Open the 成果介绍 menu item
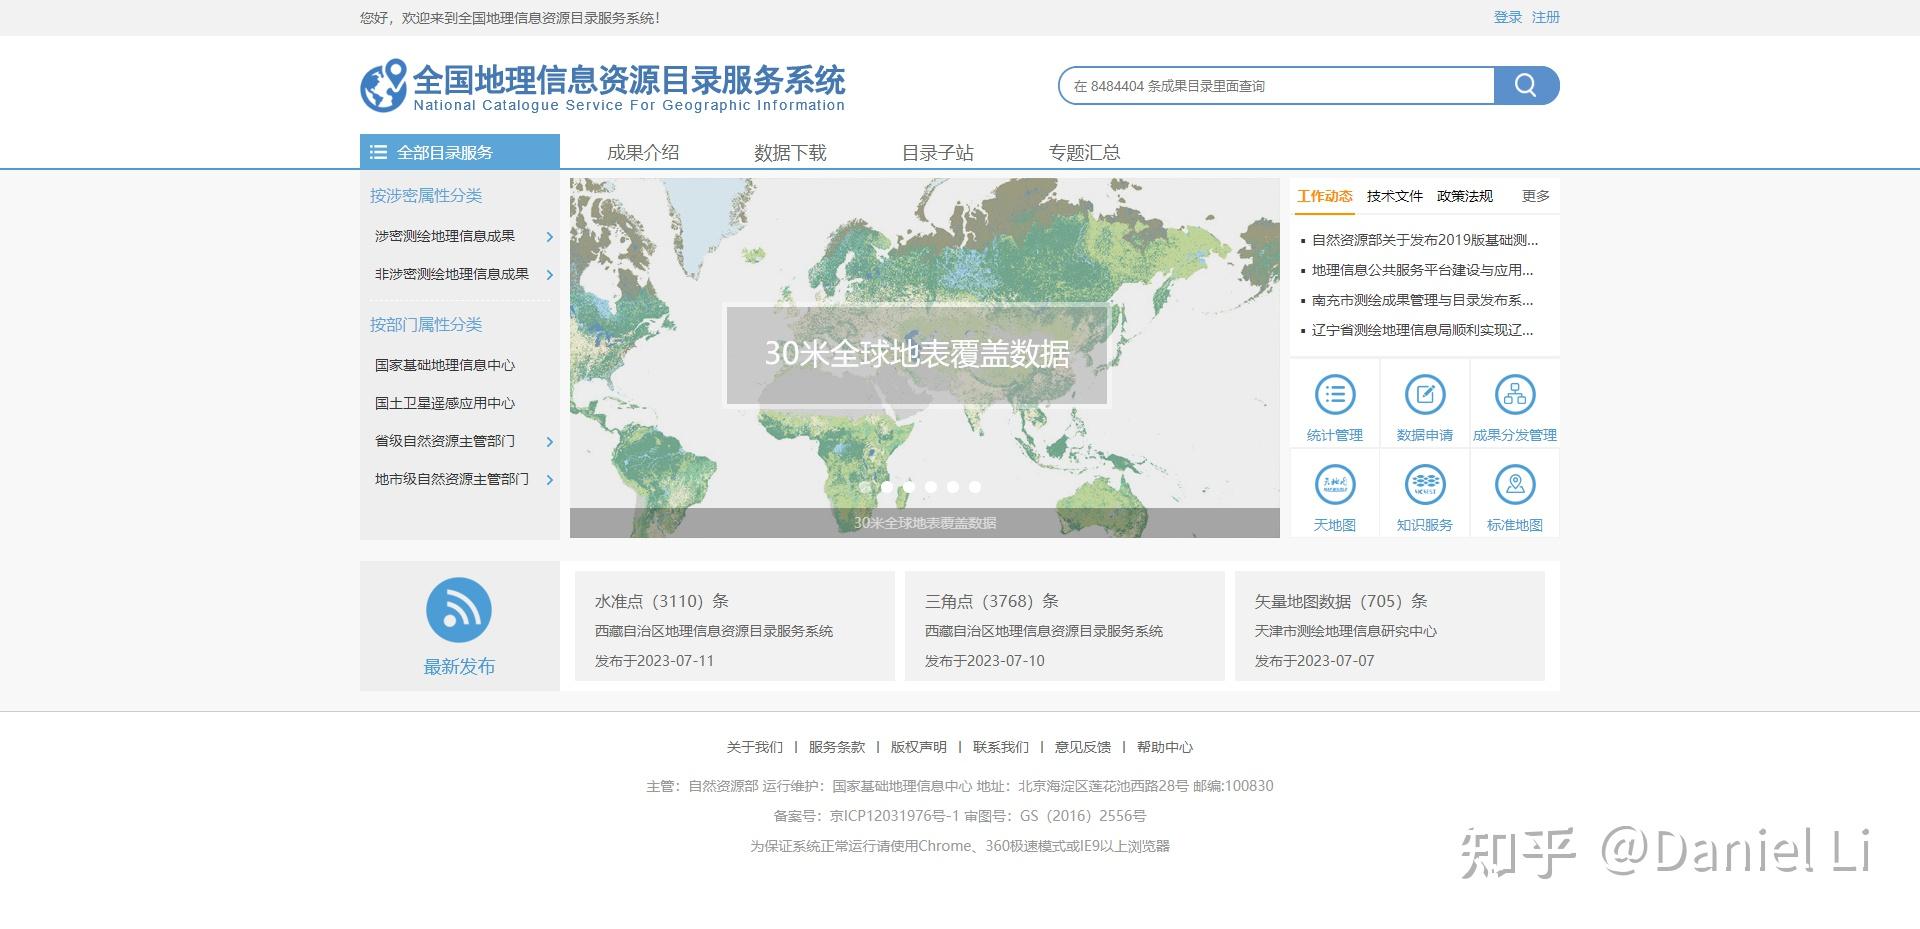 (x=643, y=153)
